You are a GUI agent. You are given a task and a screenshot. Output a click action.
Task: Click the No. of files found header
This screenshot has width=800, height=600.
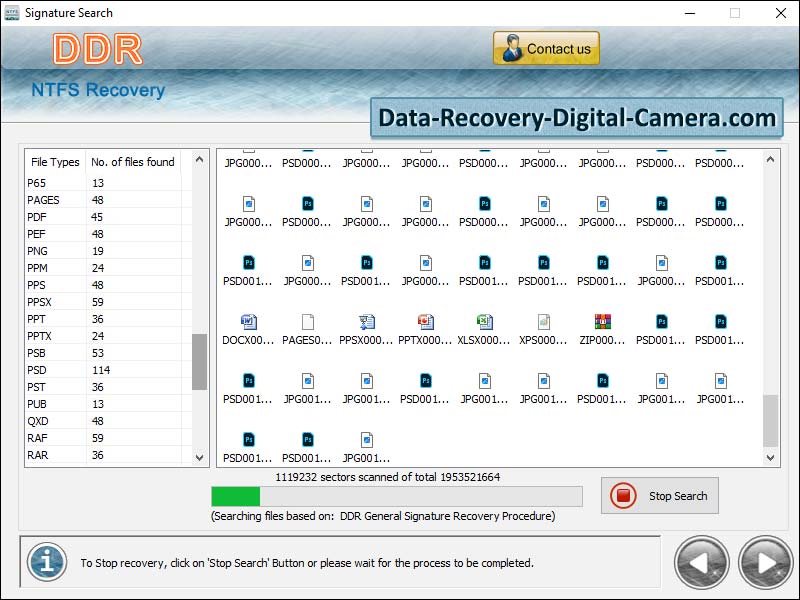coord(132,162)
